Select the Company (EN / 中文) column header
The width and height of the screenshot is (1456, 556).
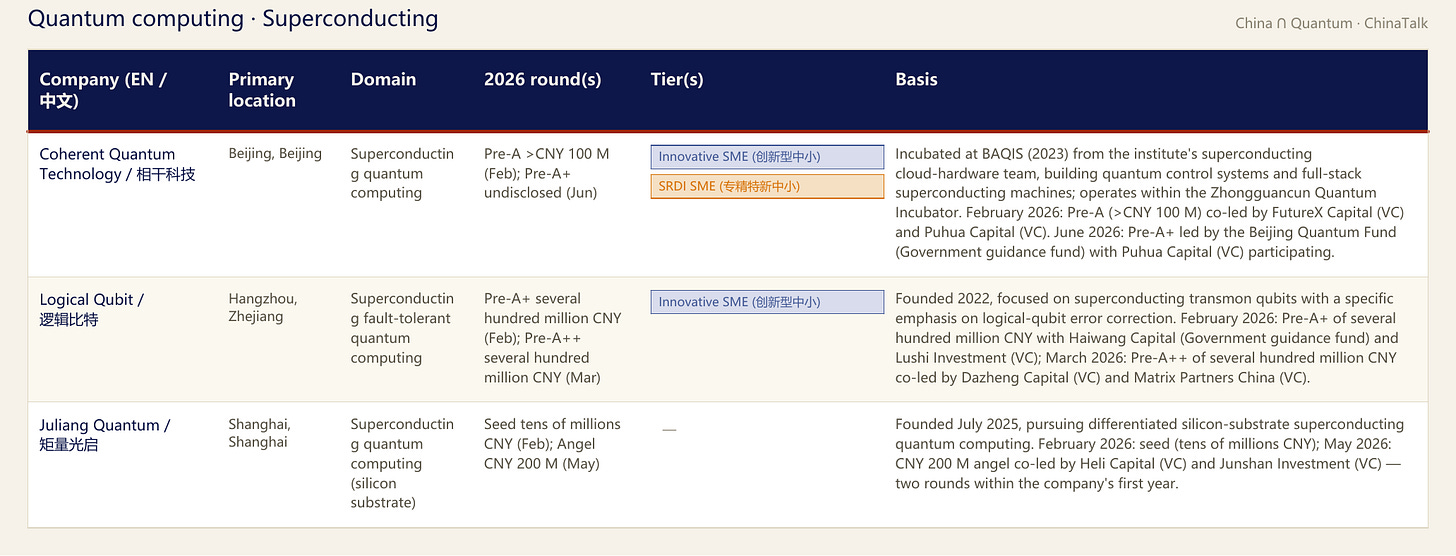[103, 90]
